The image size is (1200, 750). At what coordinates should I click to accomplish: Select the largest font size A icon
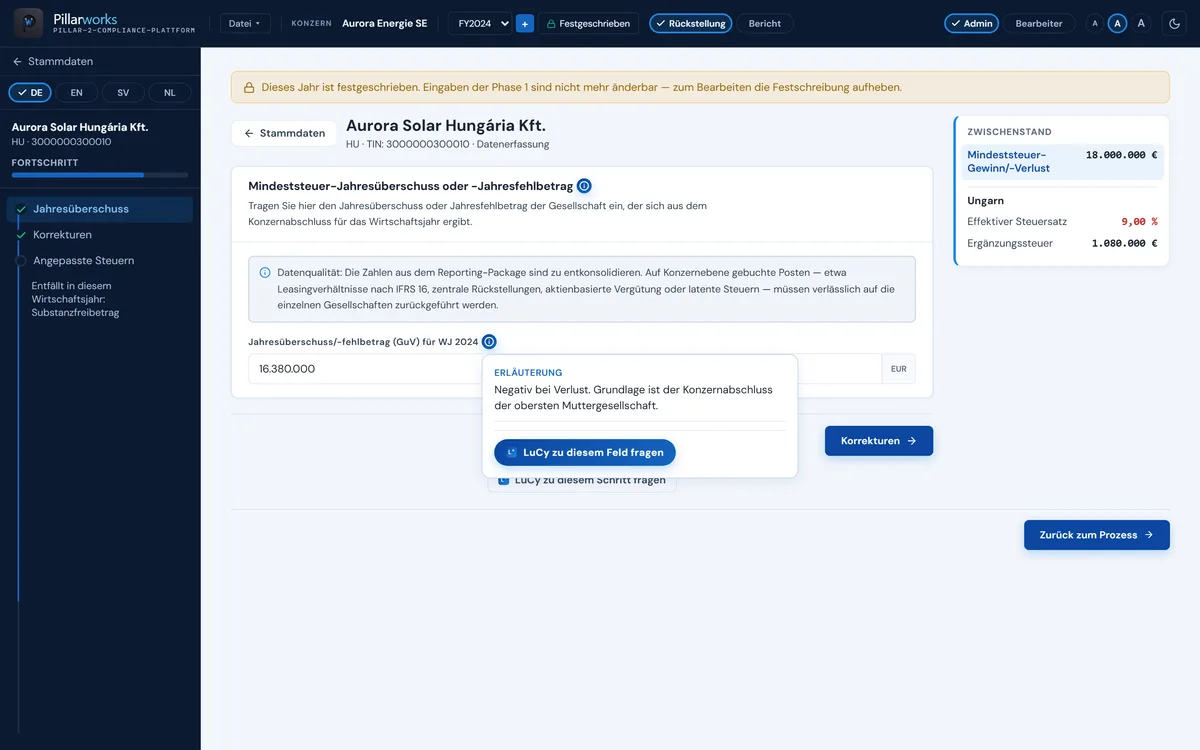(x=1141, y=23)
